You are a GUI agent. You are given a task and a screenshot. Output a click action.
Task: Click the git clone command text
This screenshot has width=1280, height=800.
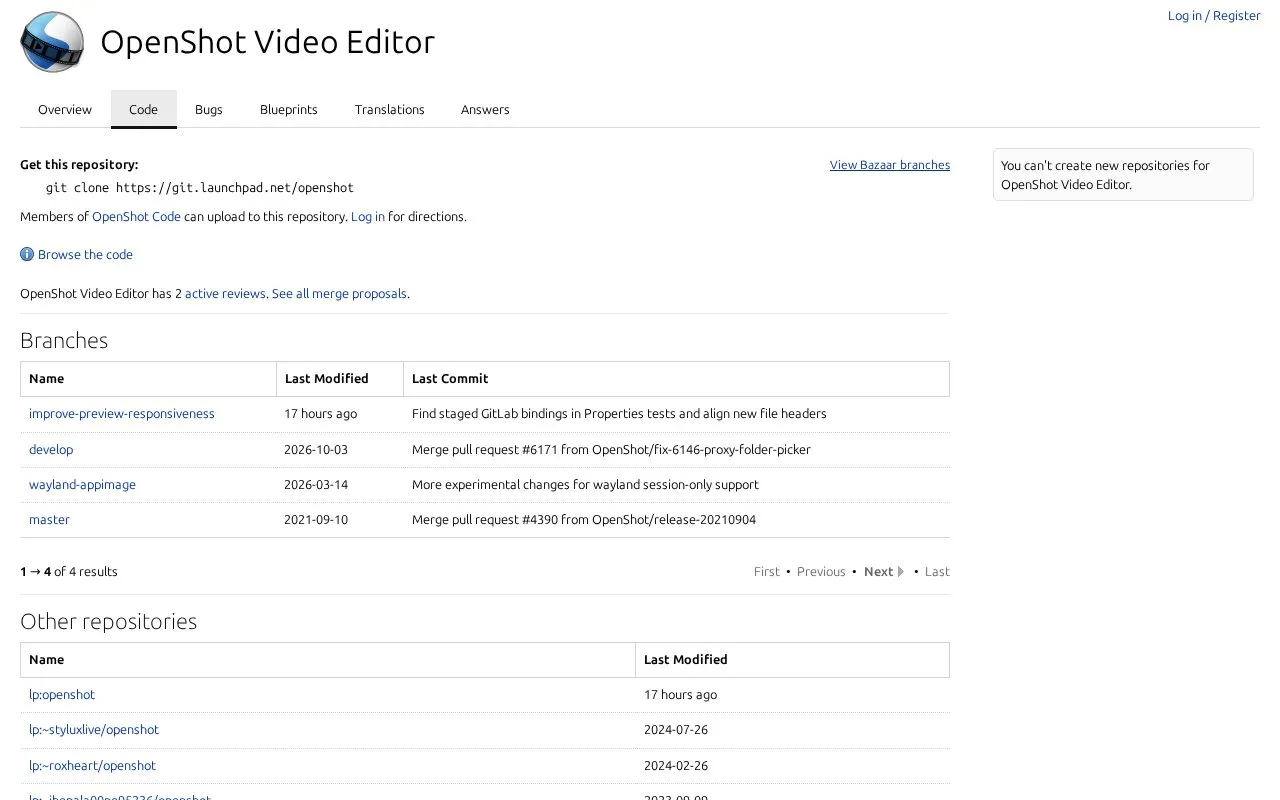(200, 187)
